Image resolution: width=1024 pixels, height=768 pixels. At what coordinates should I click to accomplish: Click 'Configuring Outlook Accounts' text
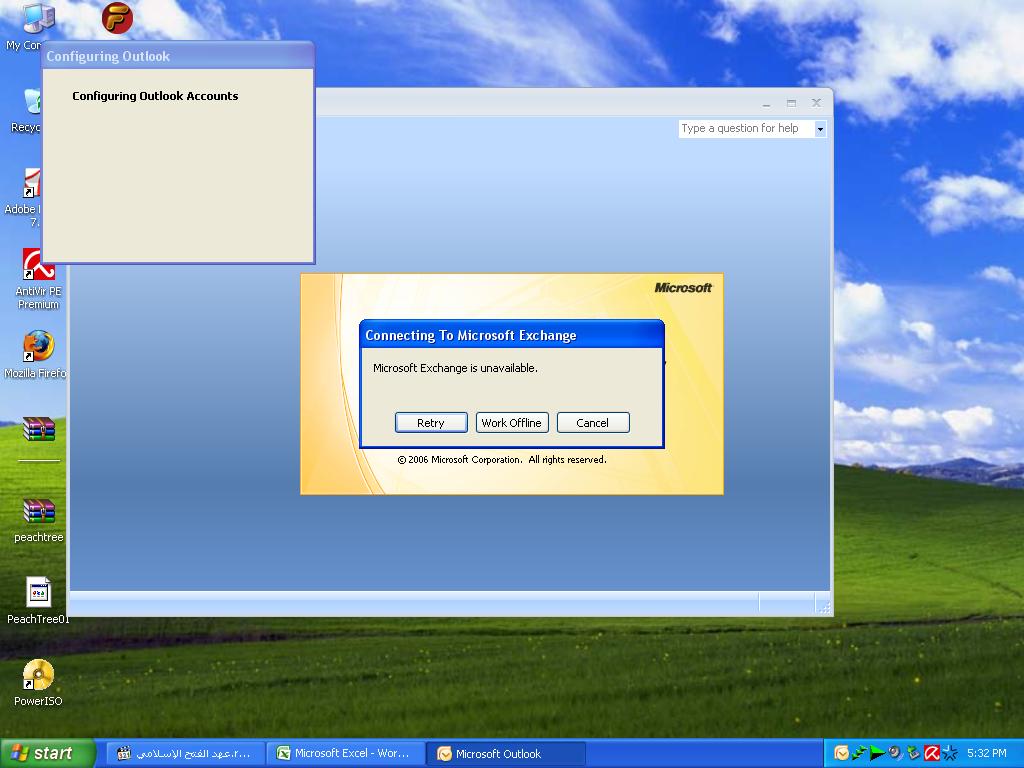click(x=155, y=96)
